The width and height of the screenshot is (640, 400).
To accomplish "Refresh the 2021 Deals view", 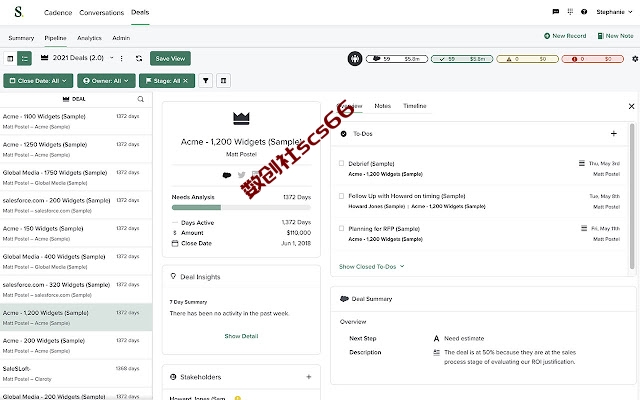I will (x=139, y=58).
